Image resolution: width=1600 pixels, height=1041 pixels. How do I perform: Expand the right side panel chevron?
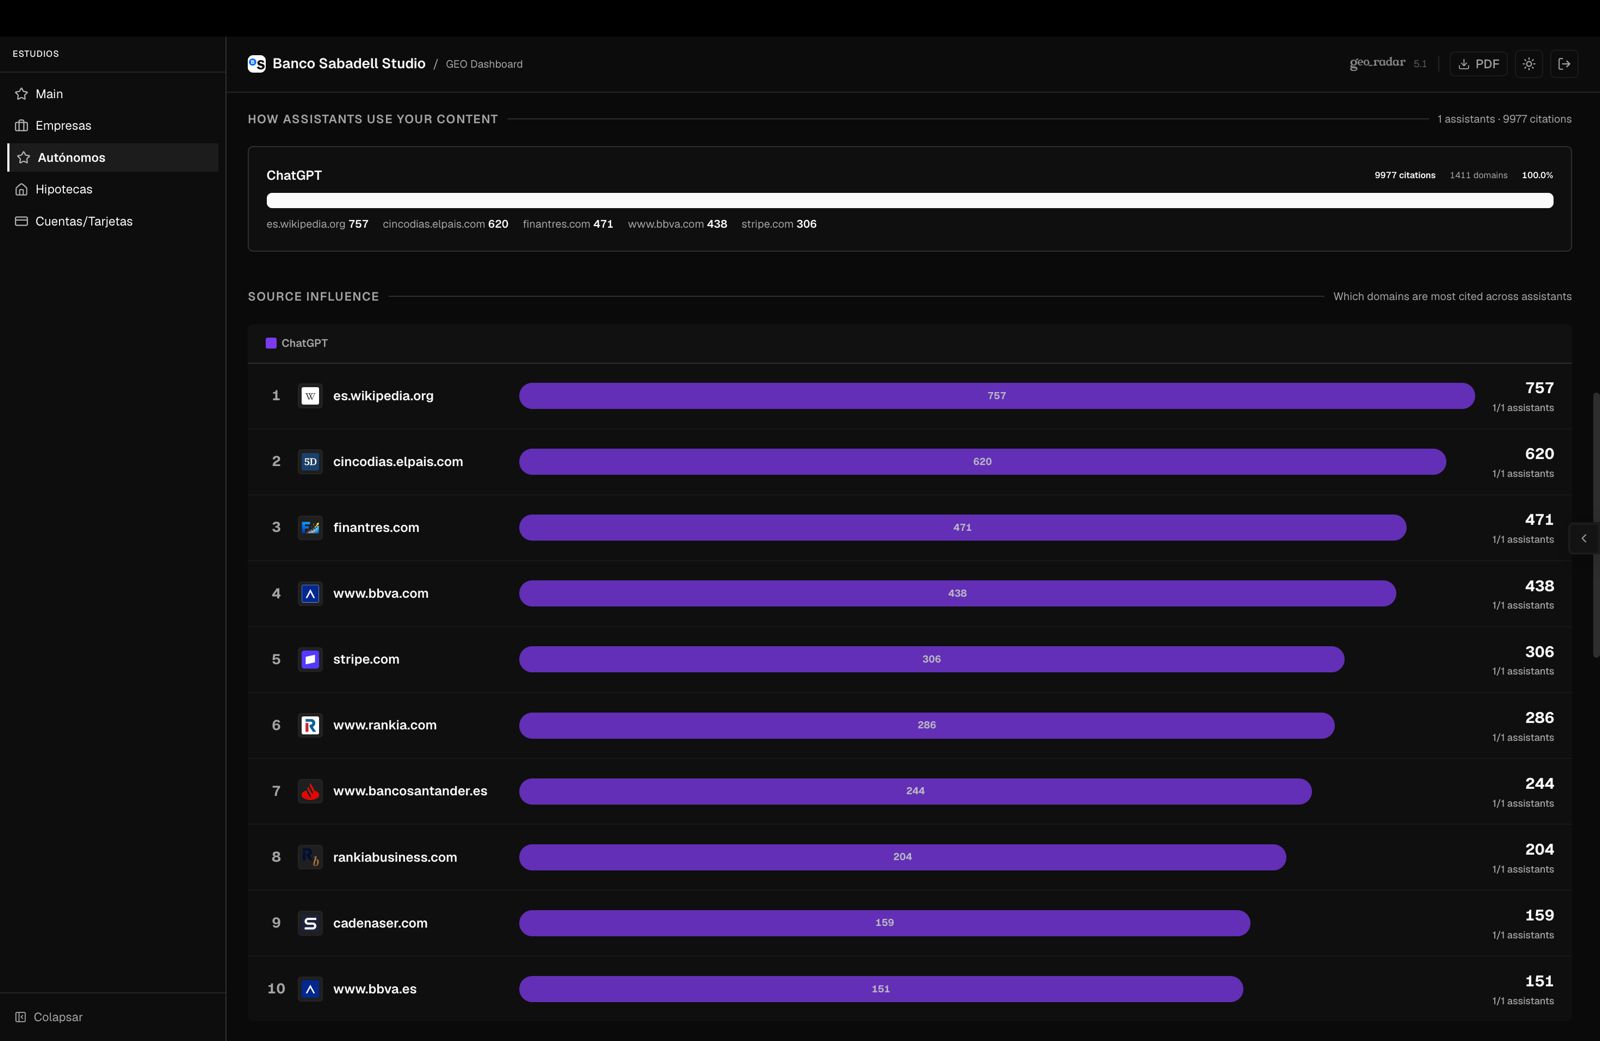(x=1584, y=539)
